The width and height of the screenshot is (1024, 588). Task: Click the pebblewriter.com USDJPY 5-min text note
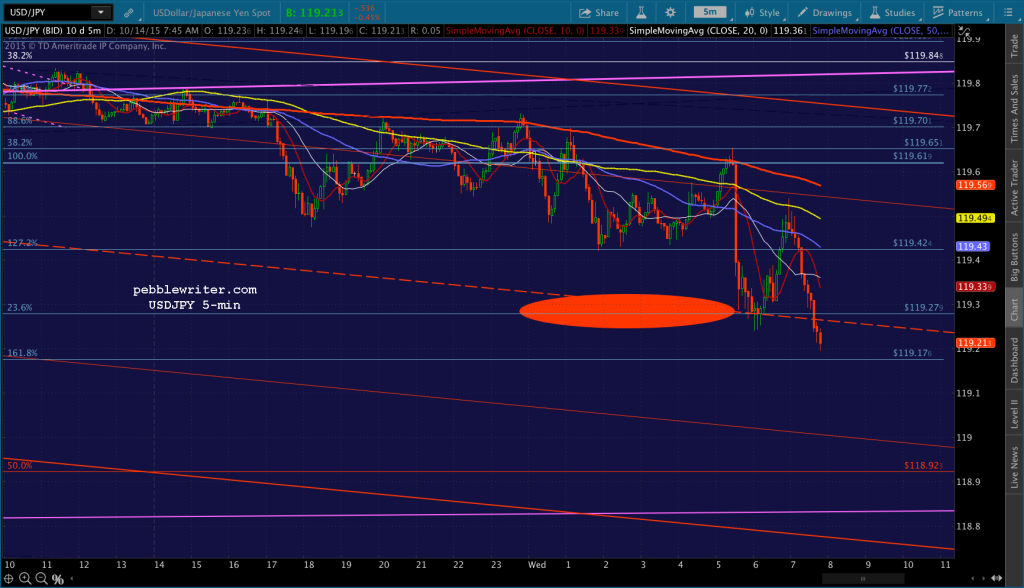pos(195,297)
